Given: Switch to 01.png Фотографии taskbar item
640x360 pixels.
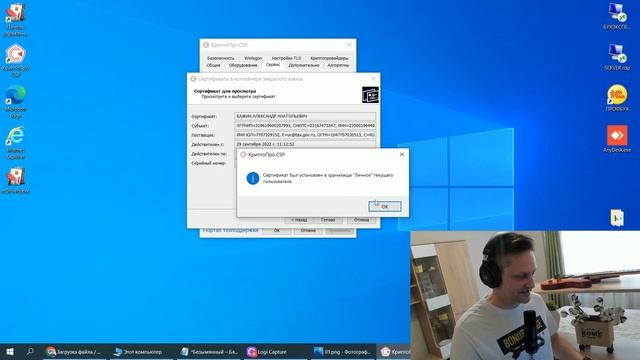Looking at the screenshot, I should pos(342,352).
